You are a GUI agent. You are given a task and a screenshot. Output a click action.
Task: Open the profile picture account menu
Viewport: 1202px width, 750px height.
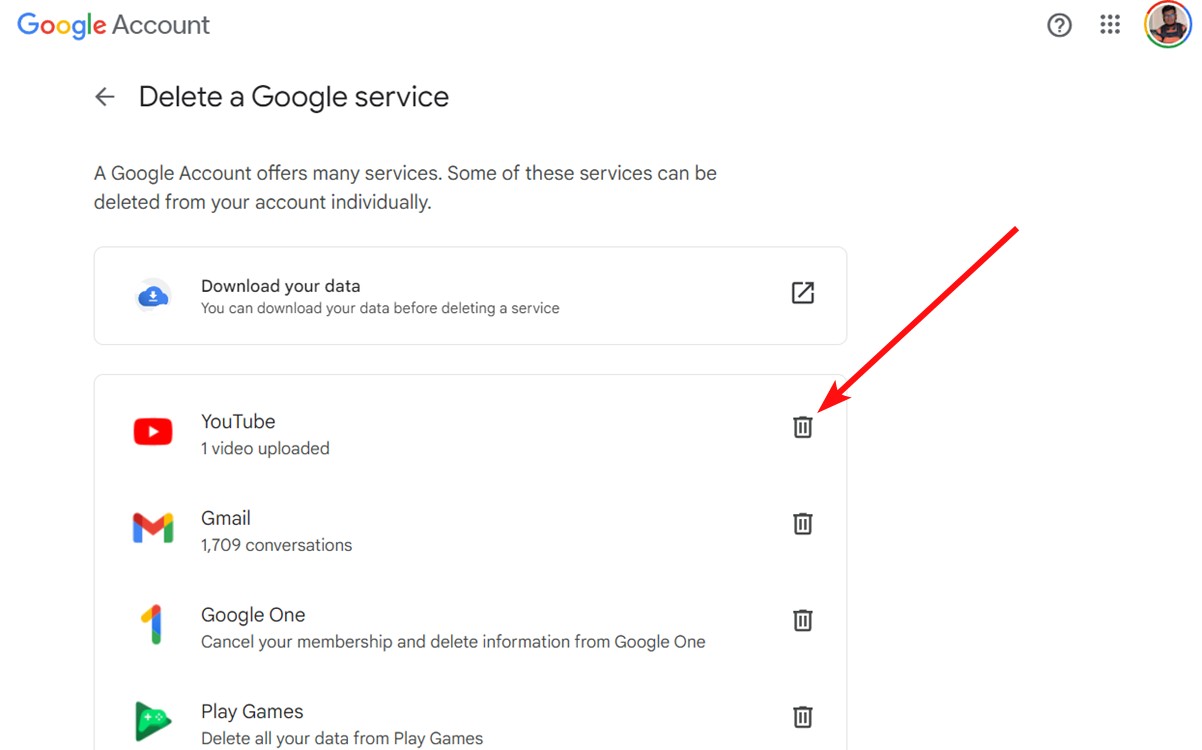pos(1167,25)
